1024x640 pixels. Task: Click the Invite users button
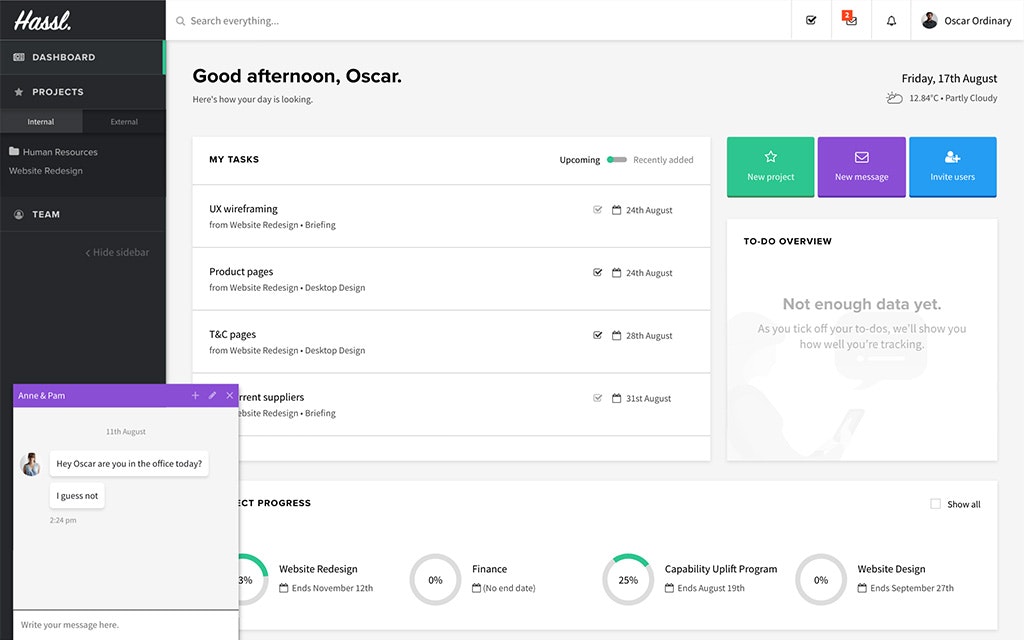953,167
